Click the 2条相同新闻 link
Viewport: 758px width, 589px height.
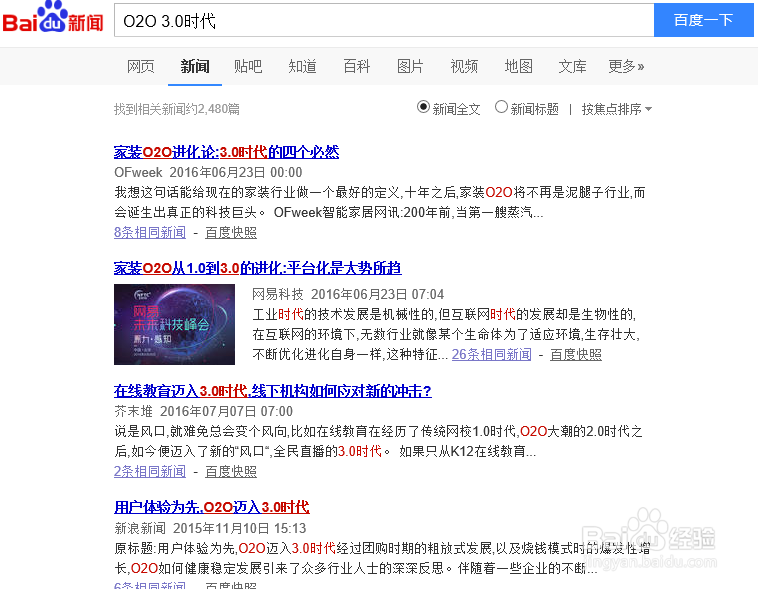pos(150,471)
